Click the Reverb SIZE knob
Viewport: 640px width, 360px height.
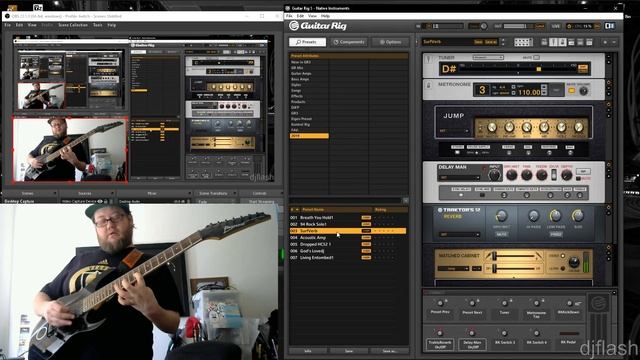pos(578,216)
